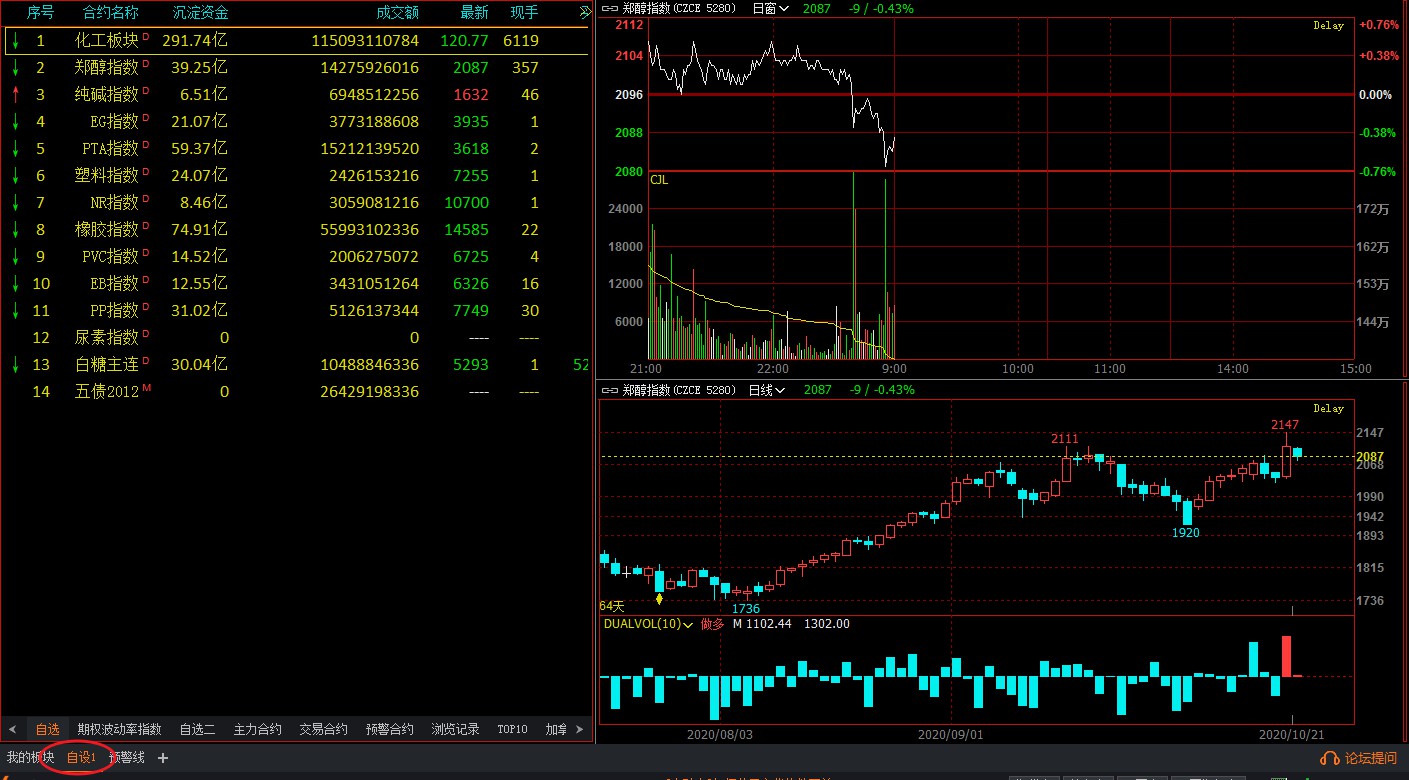The image size is (1409, 780).
Task: Click the double-arrow icon at the header's right end
Action: click(585, 13)
